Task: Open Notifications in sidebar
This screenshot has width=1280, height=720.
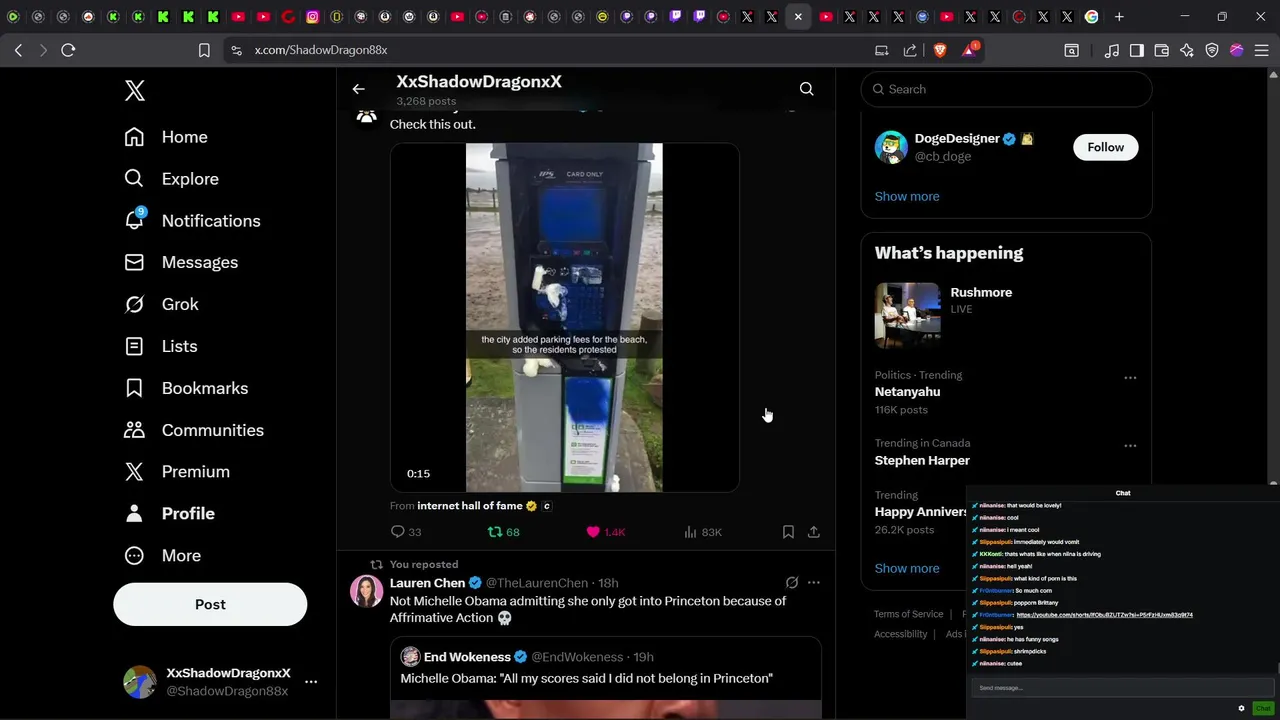Action: pyautogui.click(x=192, y=221)
